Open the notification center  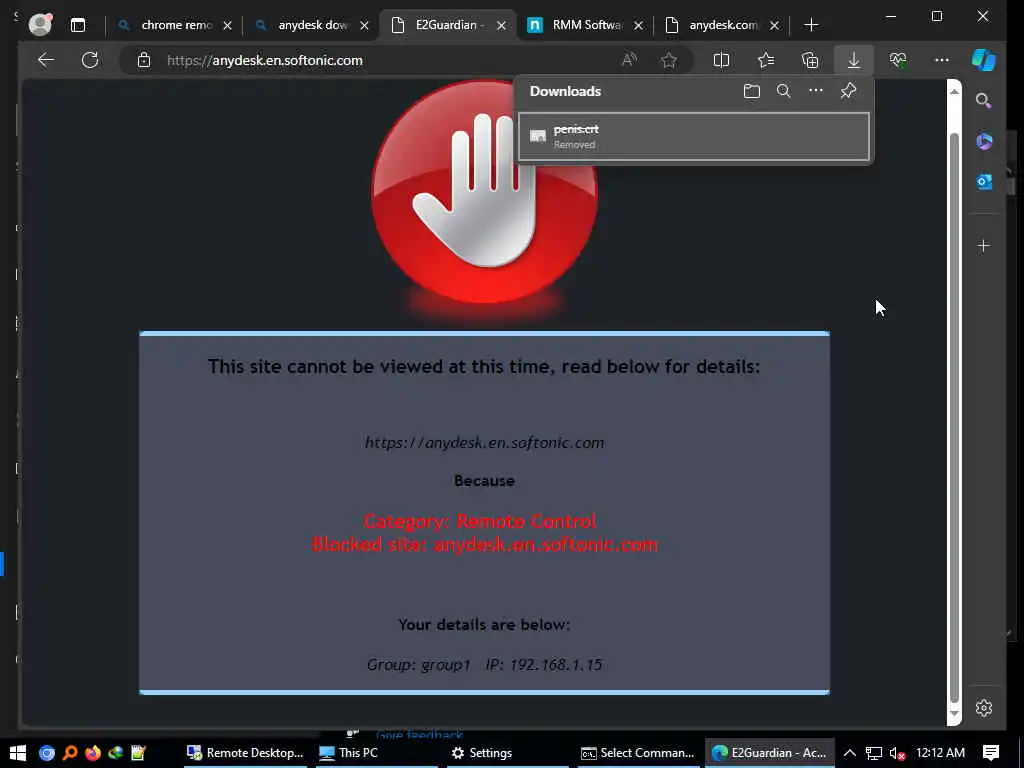point(991,753)
